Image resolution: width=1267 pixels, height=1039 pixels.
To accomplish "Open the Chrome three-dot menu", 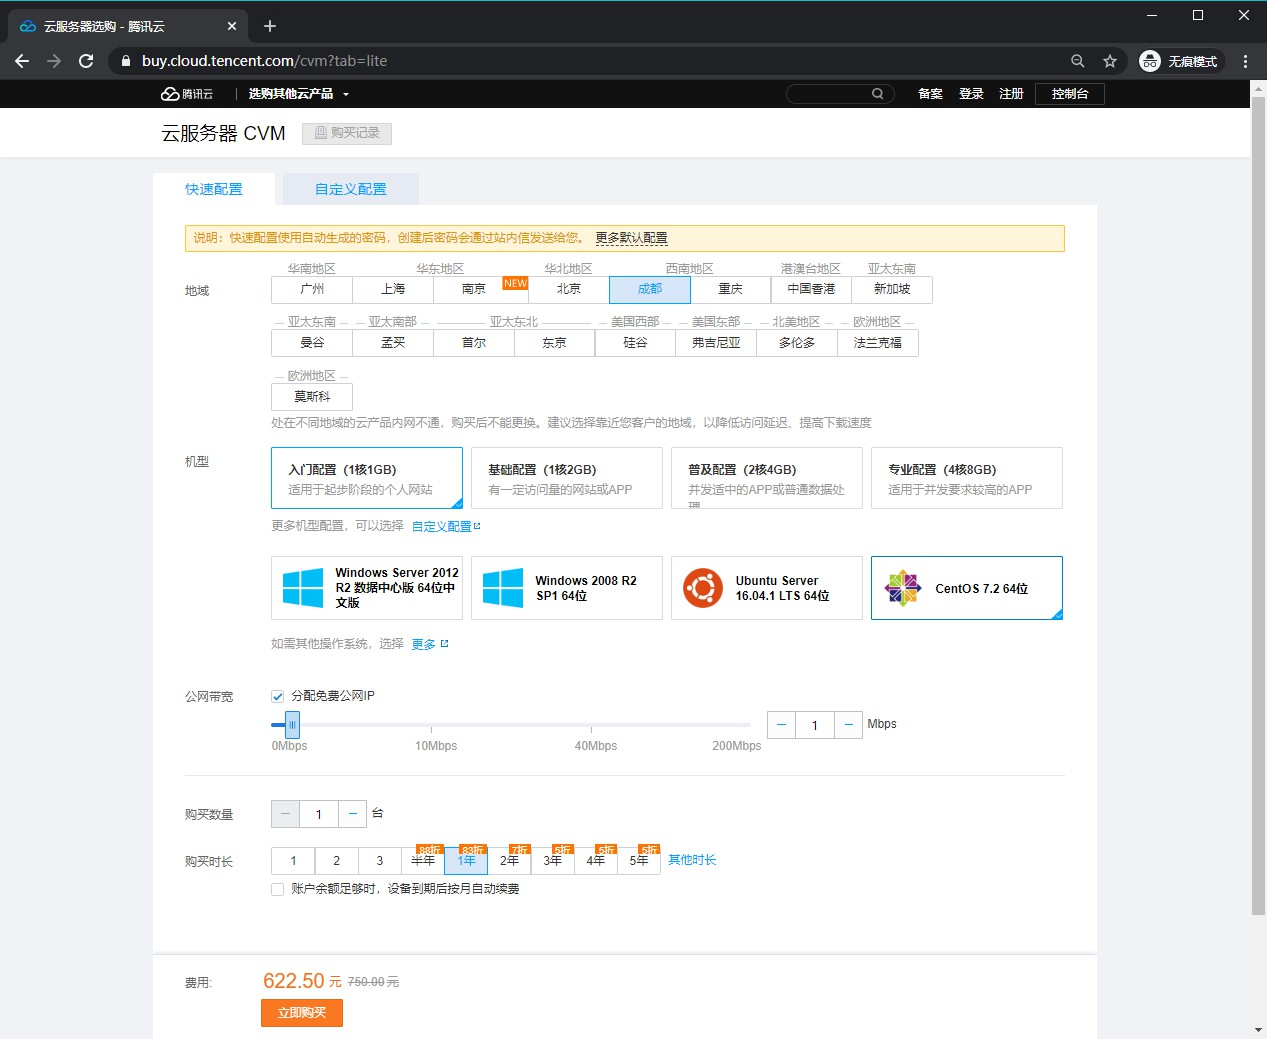I will 1245,61.
